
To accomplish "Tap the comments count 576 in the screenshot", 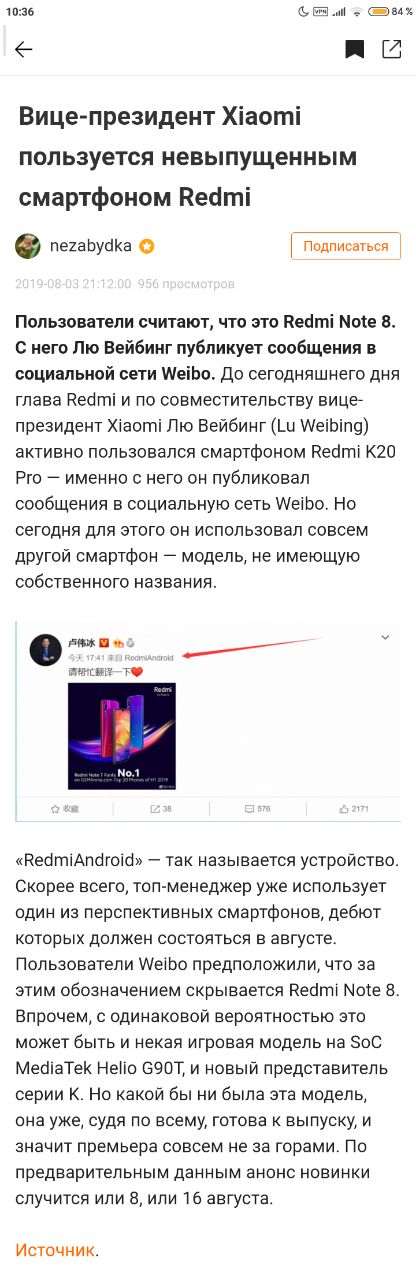I will 257,808.
